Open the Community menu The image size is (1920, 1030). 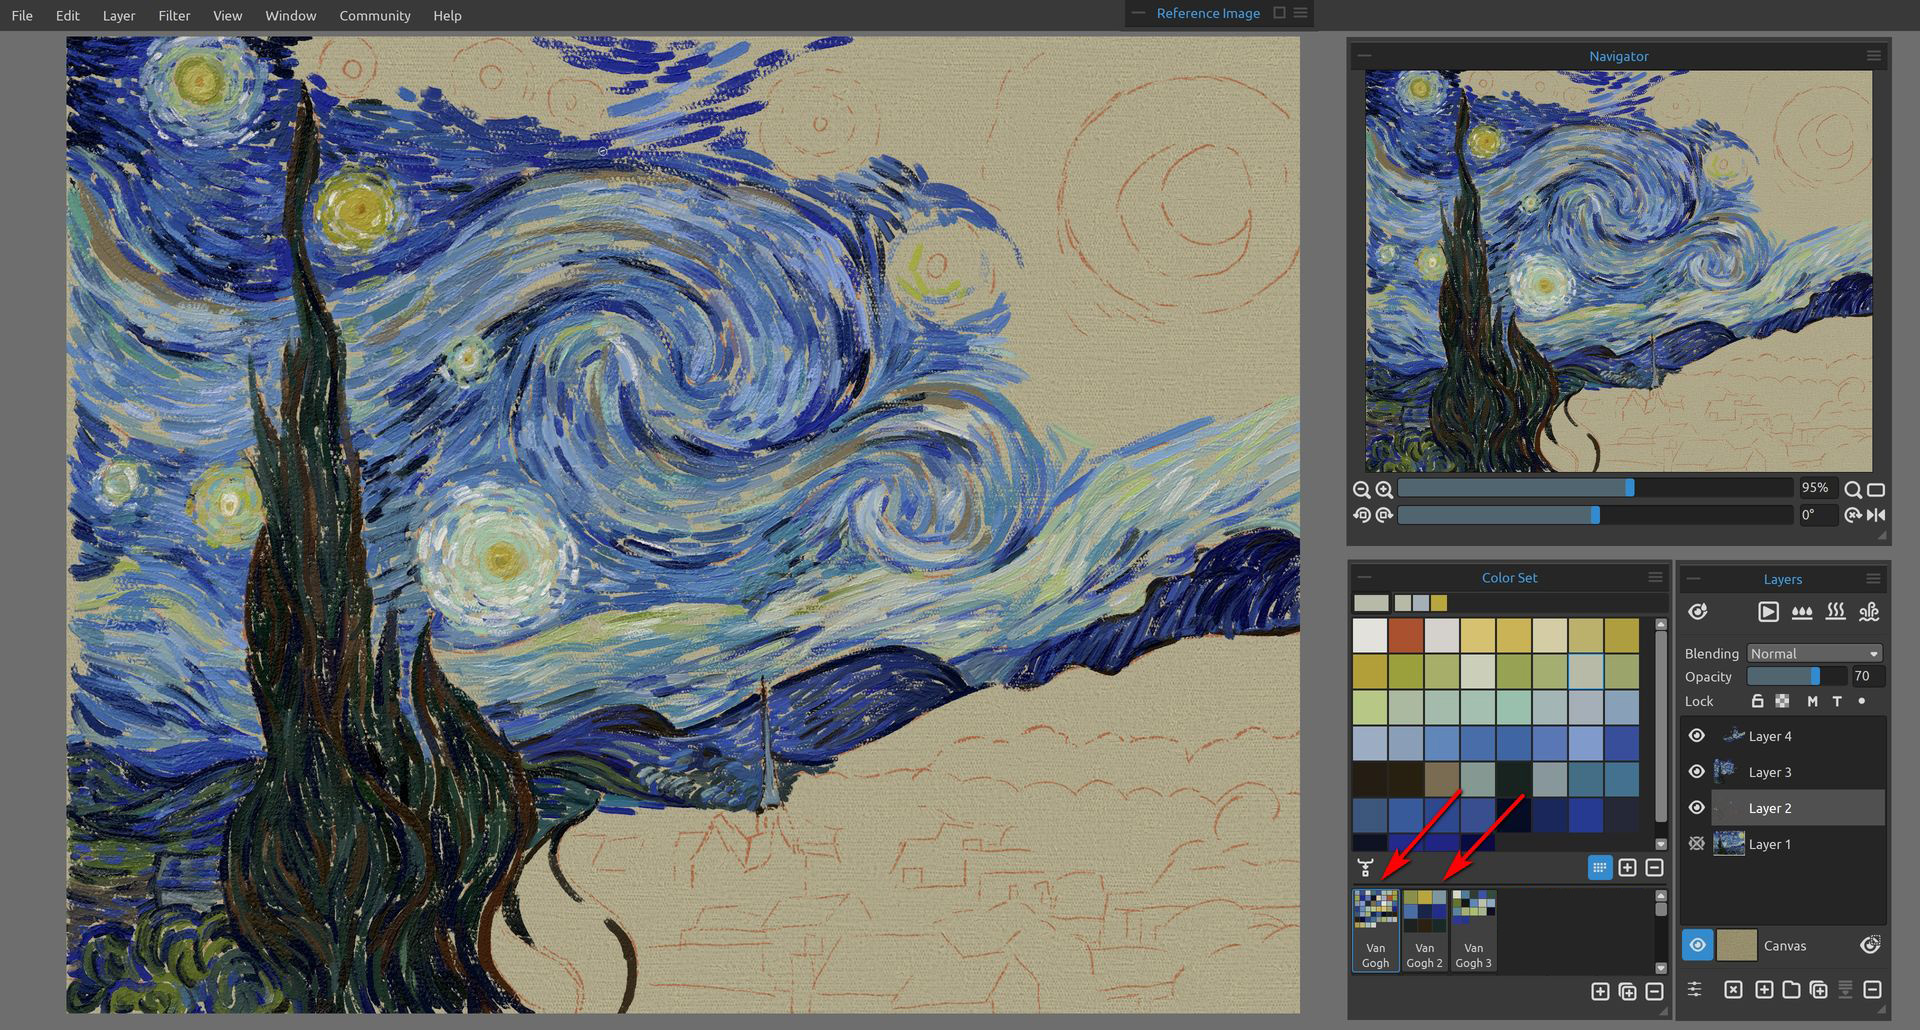[375, 15]
